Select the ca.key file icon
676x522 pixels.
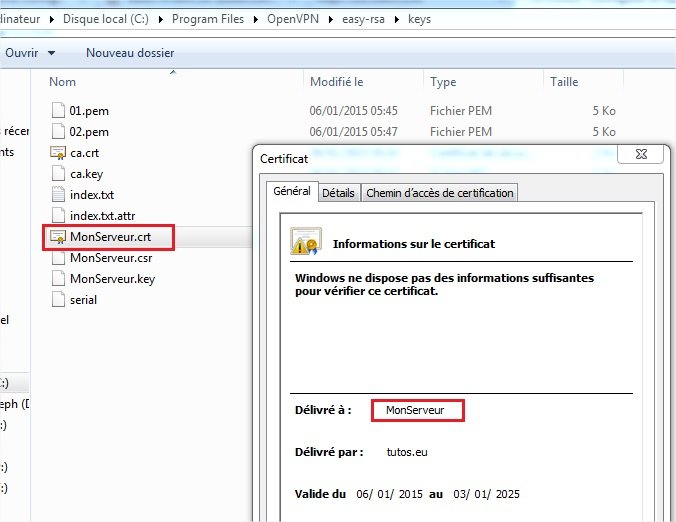(58, 174)
